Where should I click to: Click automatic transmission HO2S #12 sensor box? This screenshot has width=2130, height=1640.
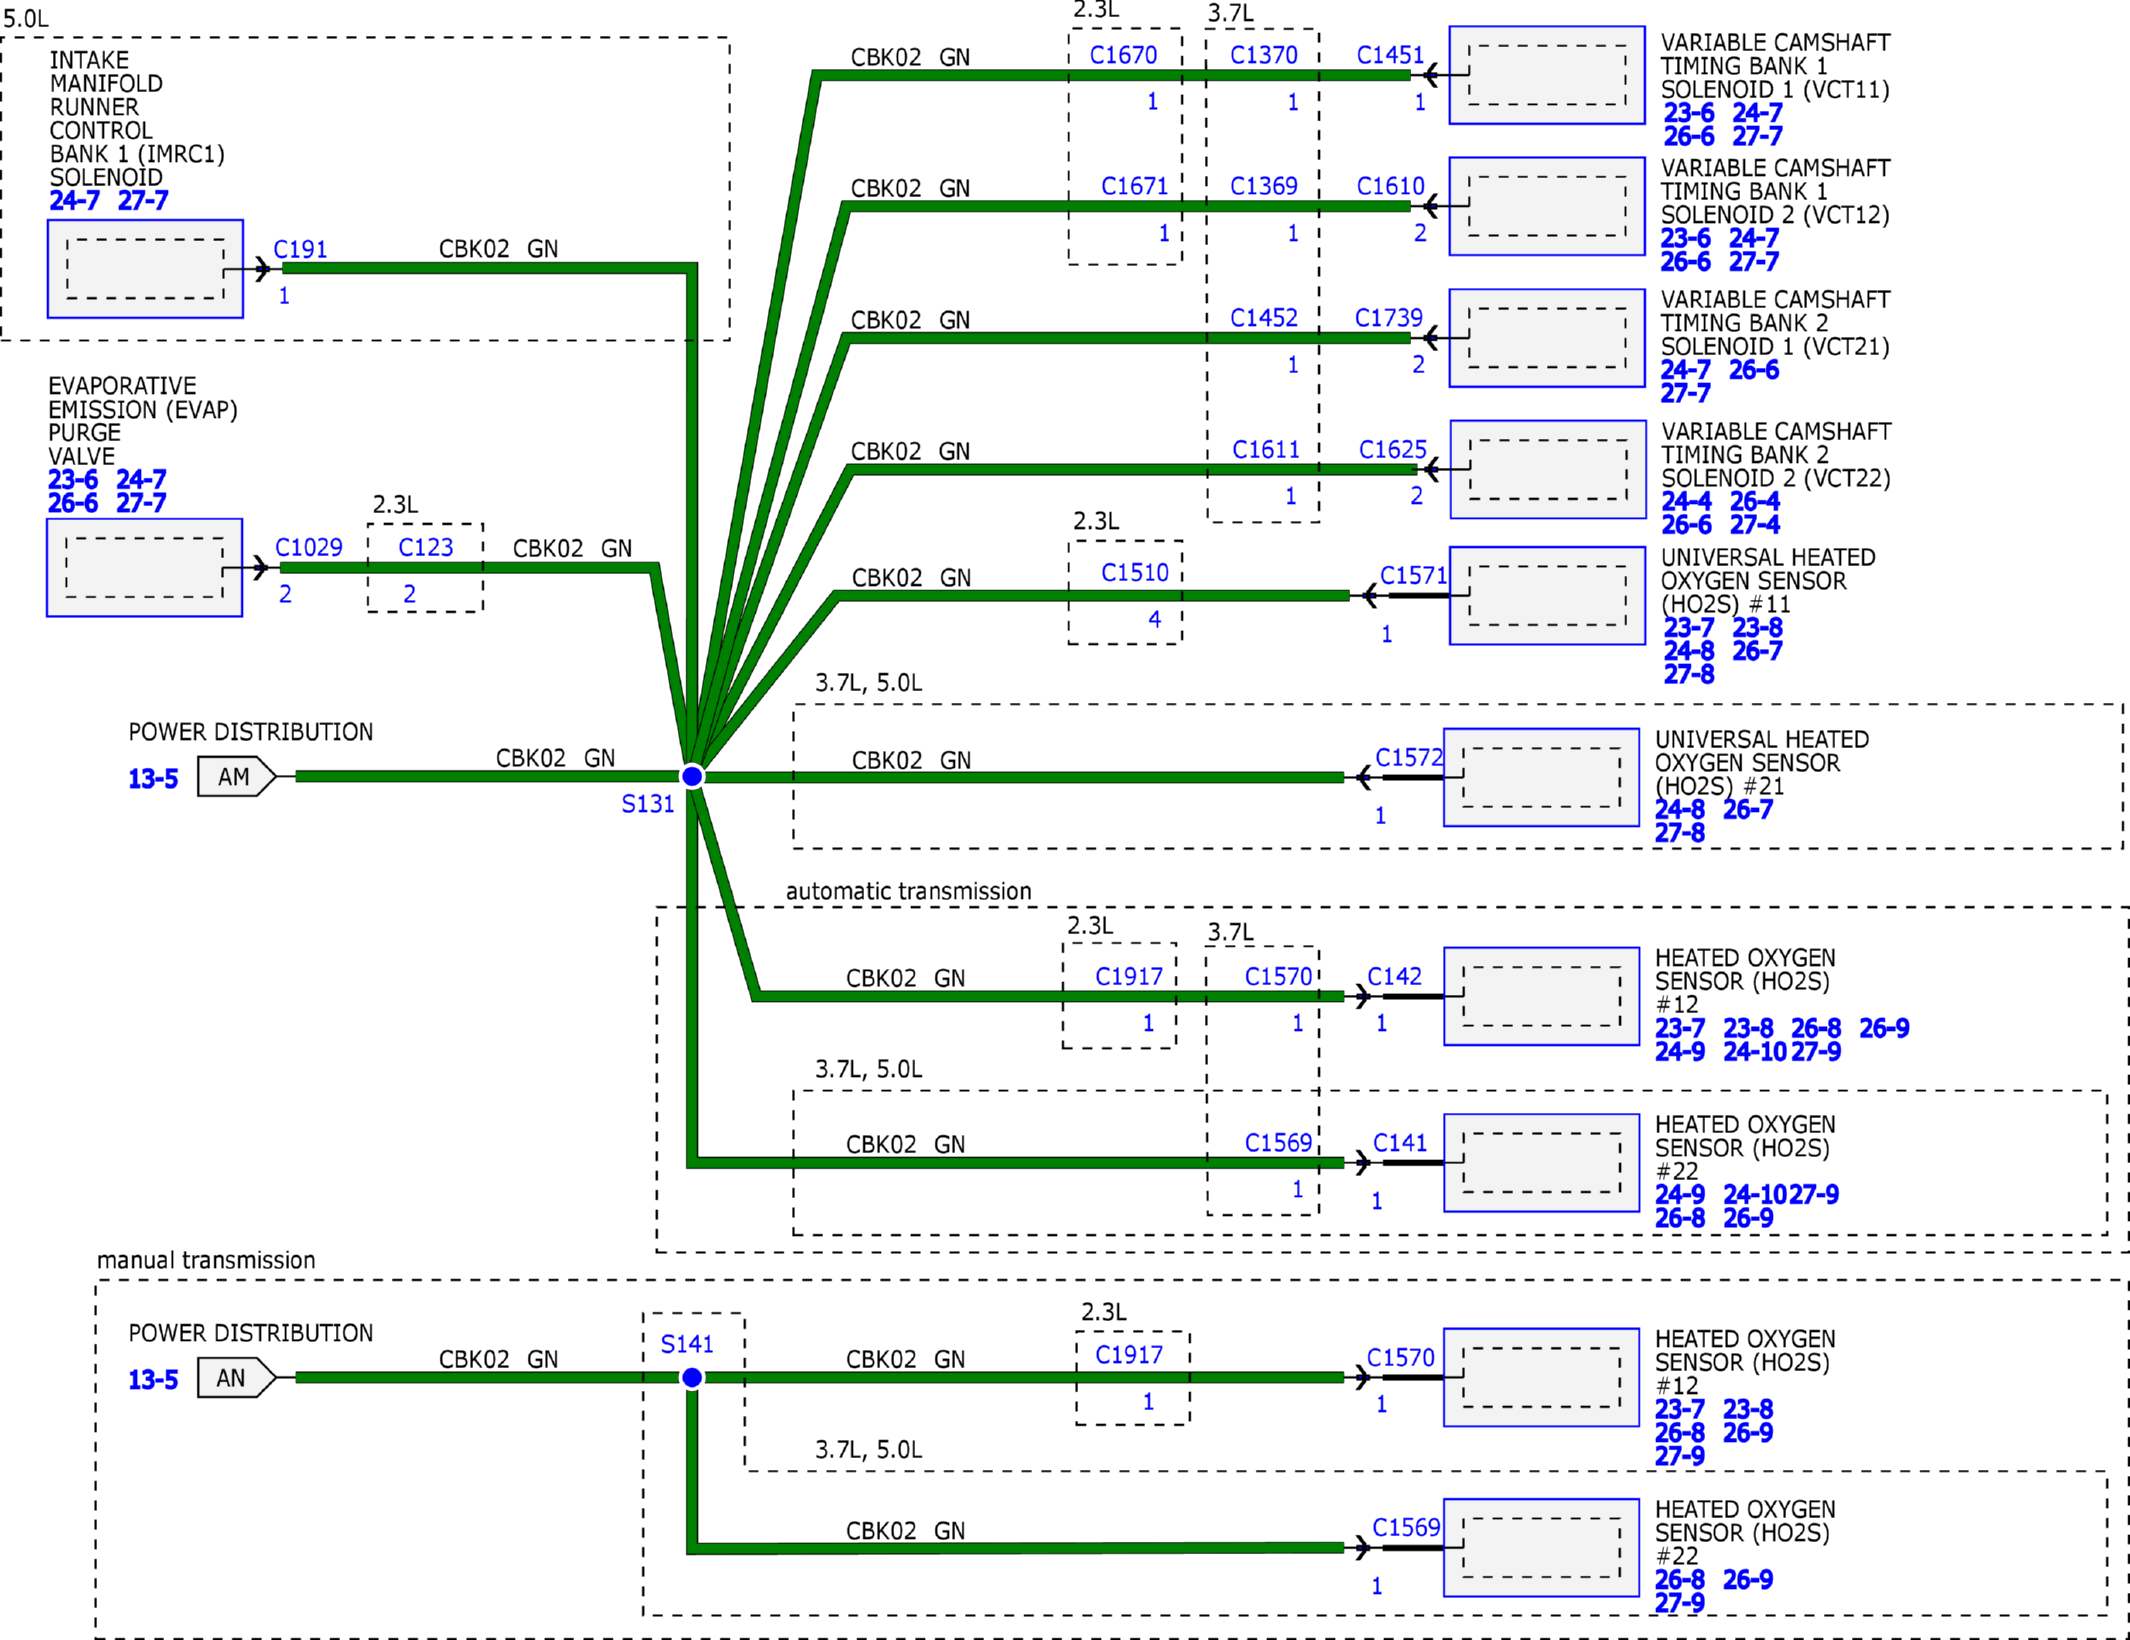point(1541,997)
